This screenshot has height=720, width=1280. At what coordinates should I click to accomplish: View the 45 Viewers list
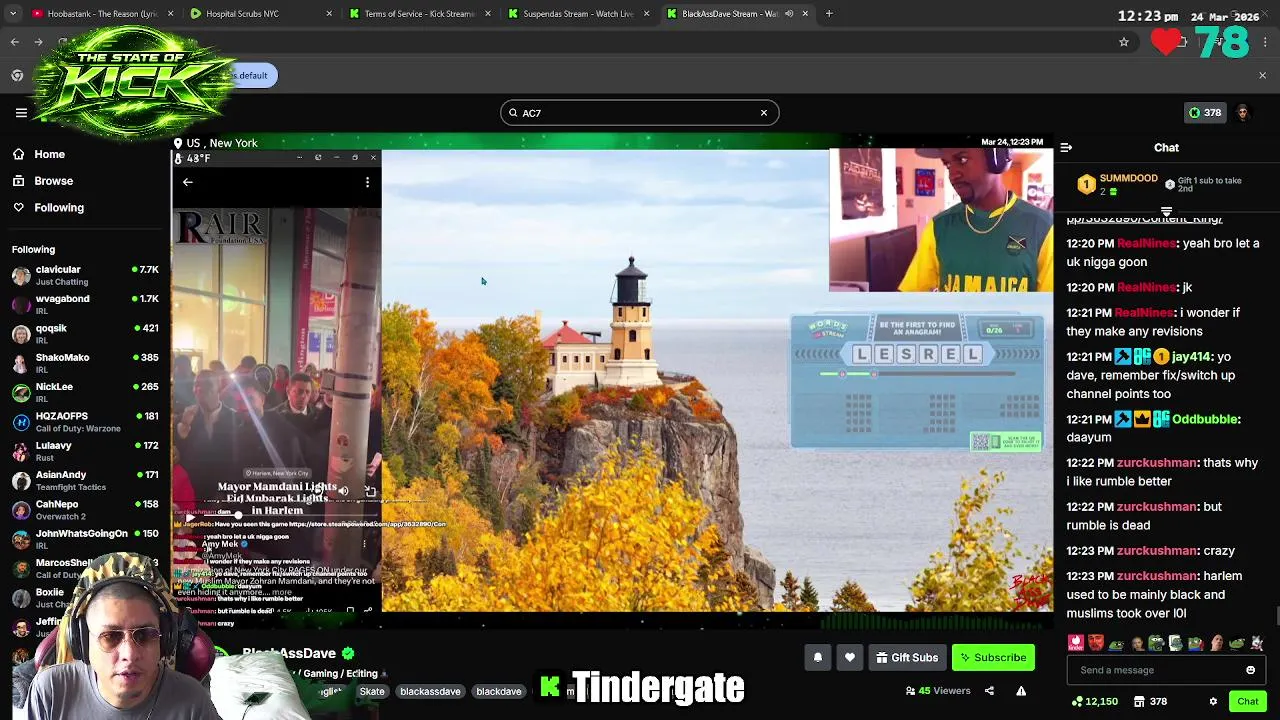click(x=938, y=691)
